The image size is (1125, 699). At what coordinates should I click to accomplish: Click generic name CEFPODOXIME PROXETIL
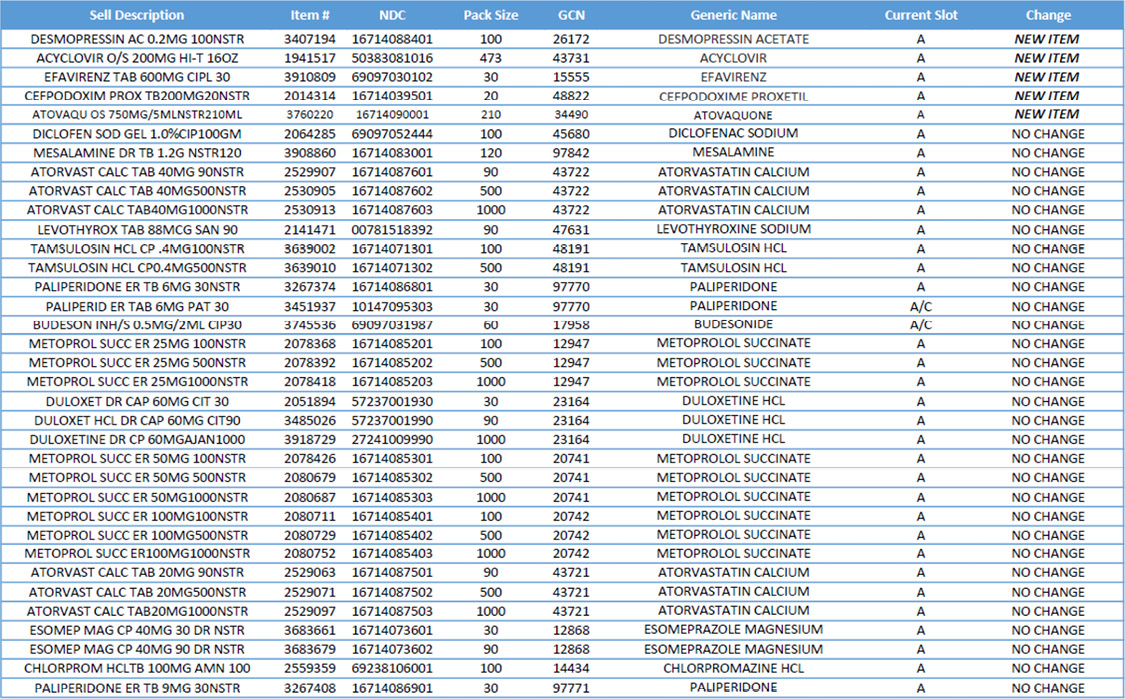[733, 95]
